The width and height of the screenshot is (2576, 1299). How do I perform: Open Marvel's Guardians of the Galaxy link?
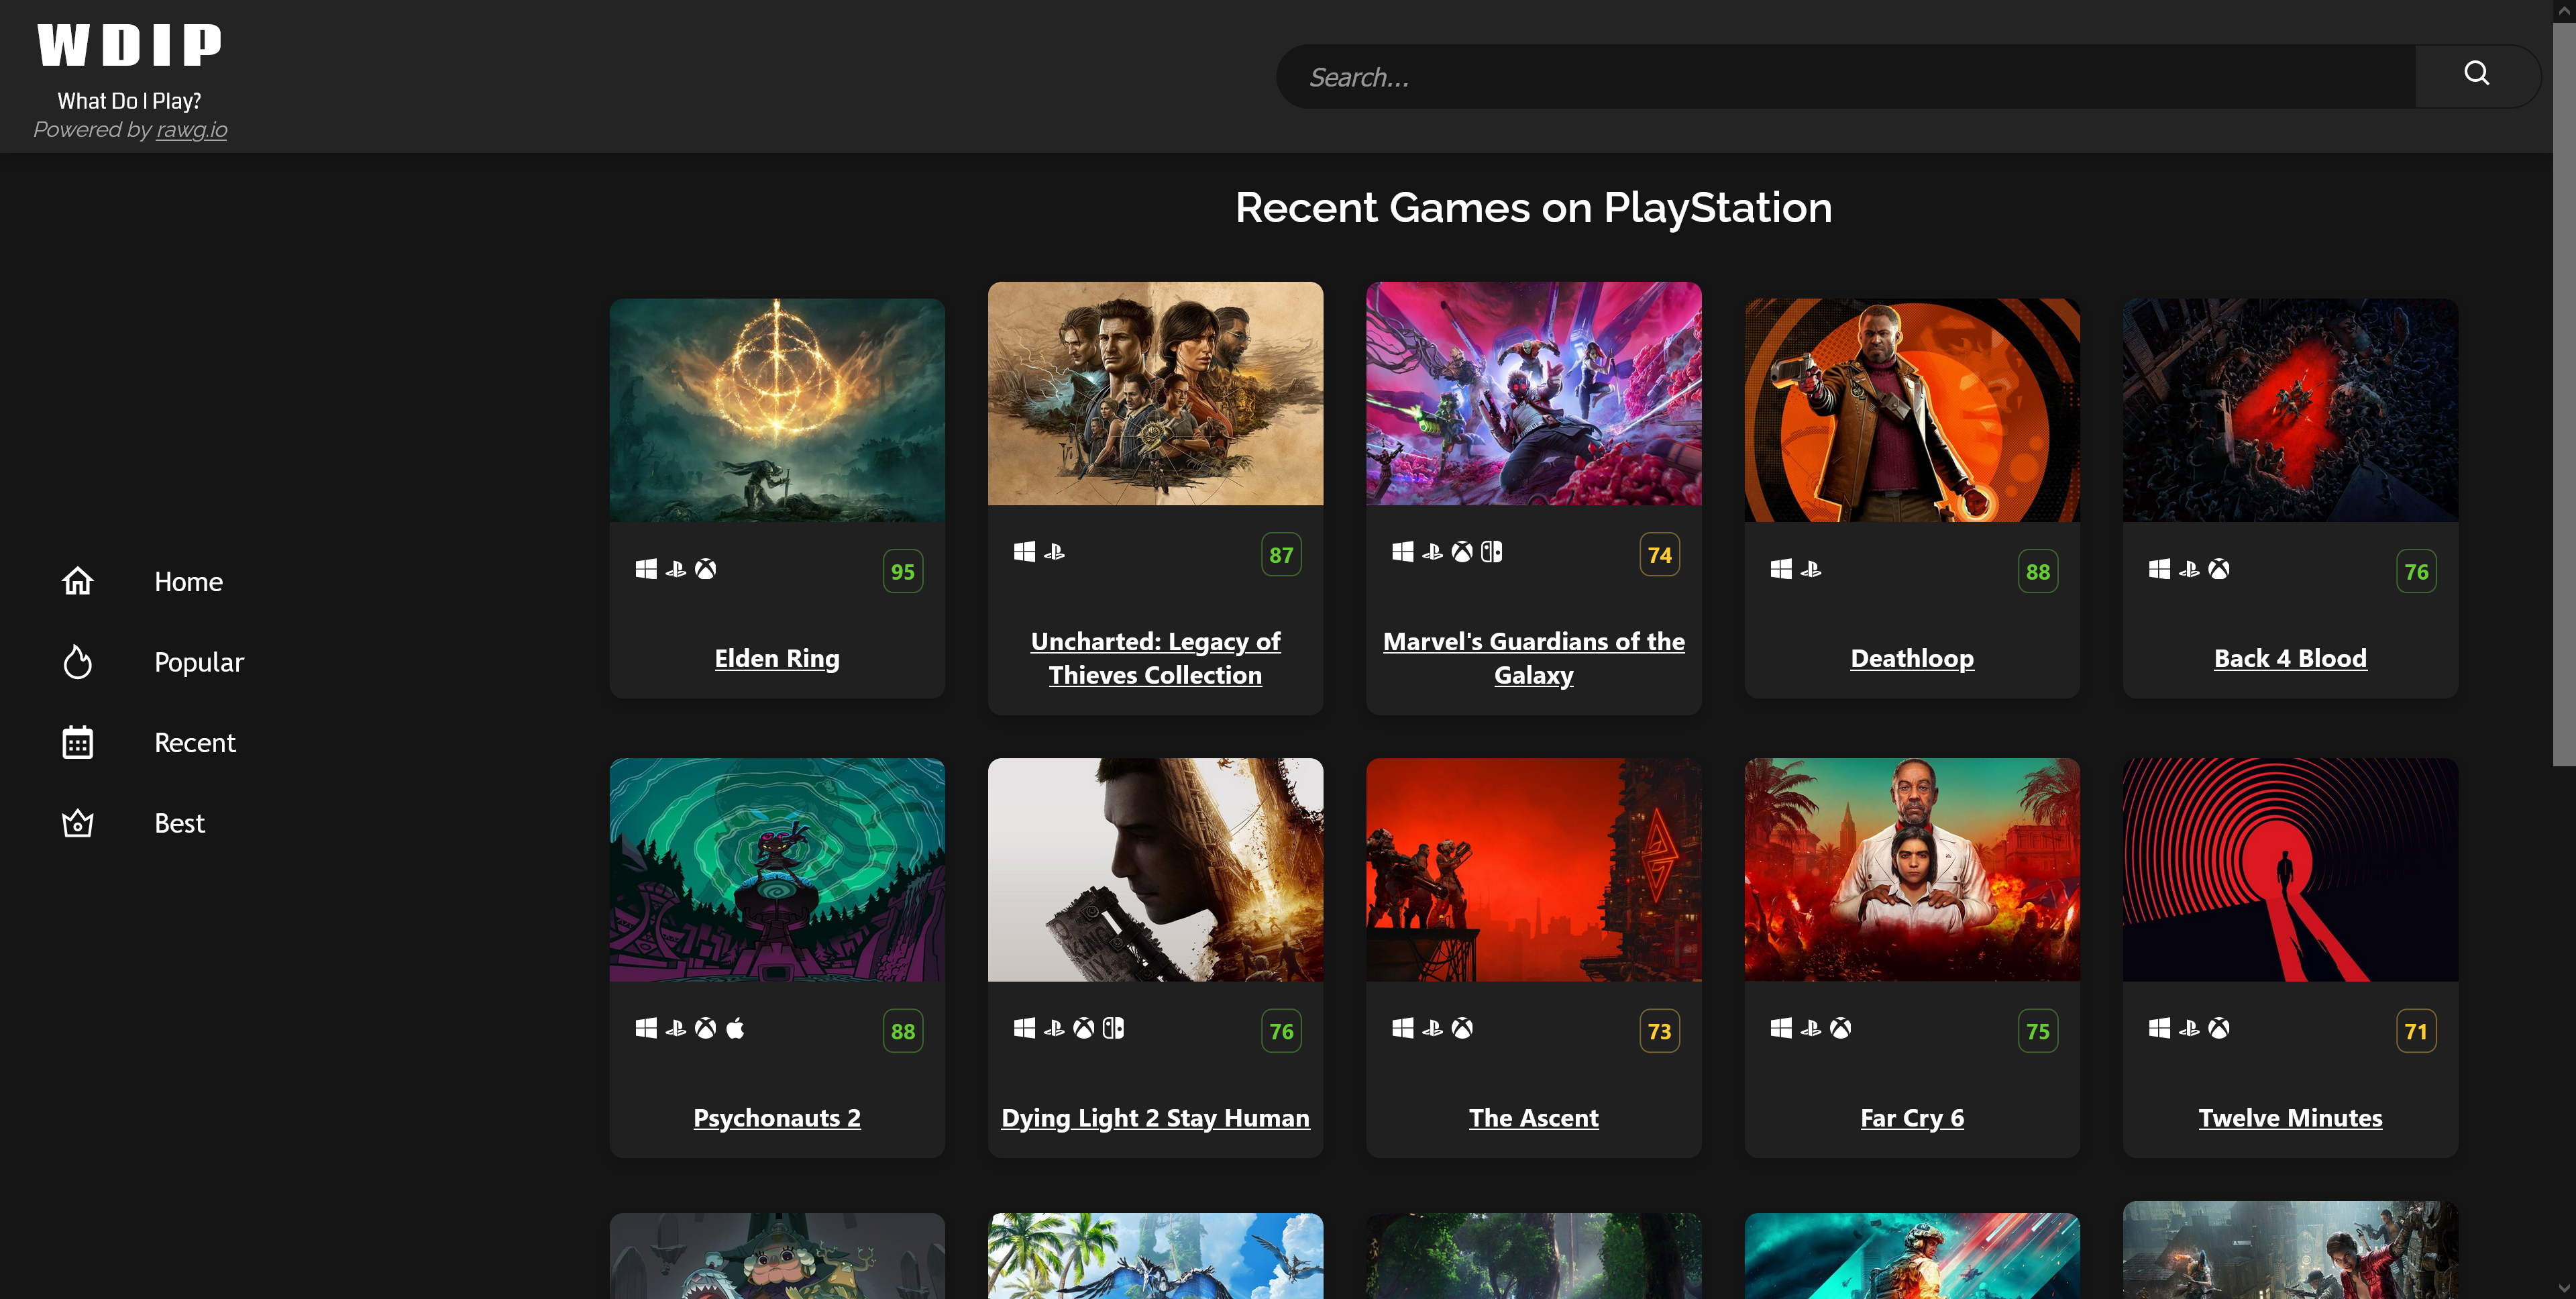point(1533,658)
